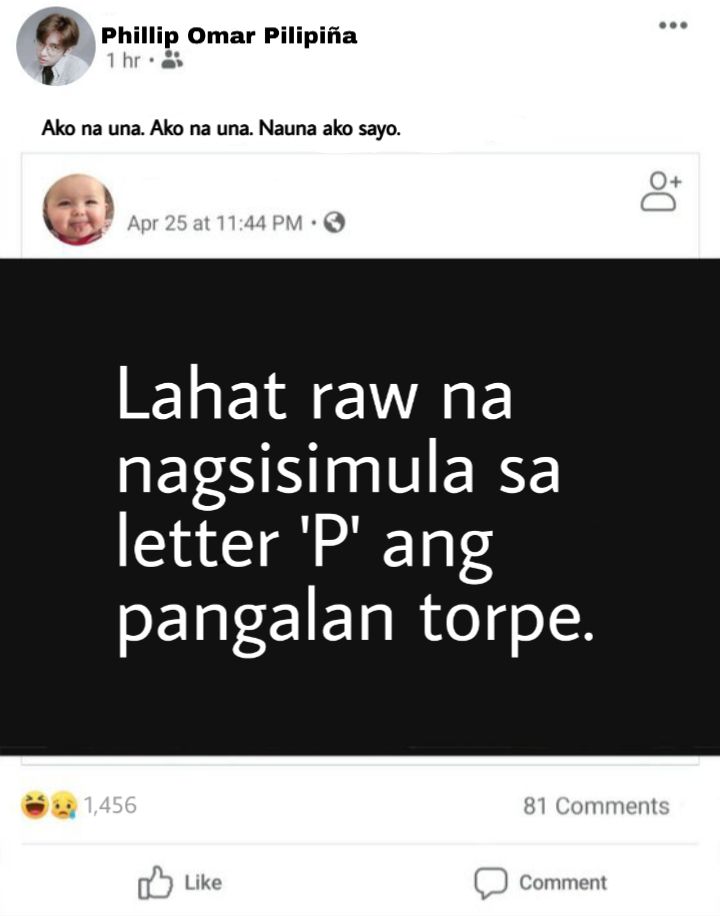Screen dimensions: 720x916
Task: Click the add friend icon on shared post
Action: click(661, 191)
